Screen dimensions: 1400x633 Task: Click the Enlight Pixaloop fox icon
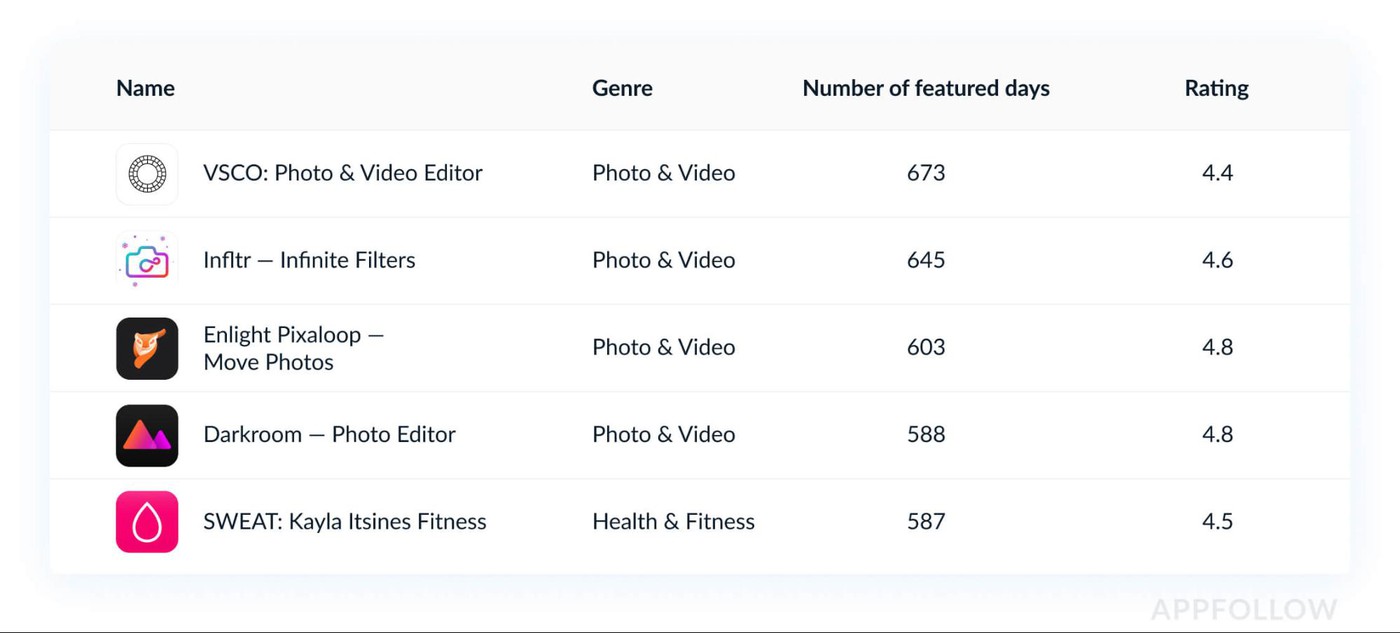click(x=147, y=348)
